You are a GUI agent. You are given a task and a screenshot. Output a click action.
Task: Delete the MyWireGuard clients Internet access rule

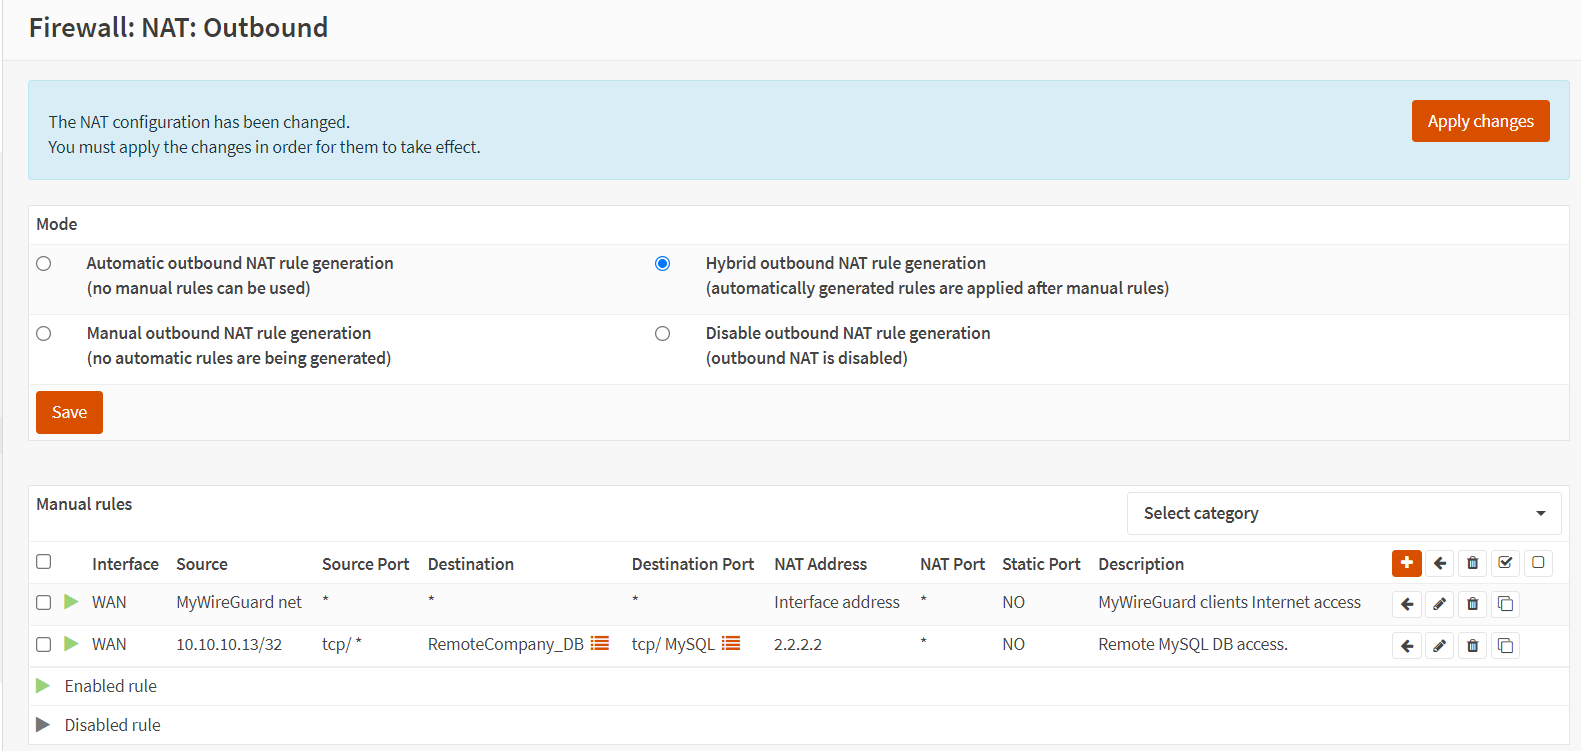[1472, 604]
